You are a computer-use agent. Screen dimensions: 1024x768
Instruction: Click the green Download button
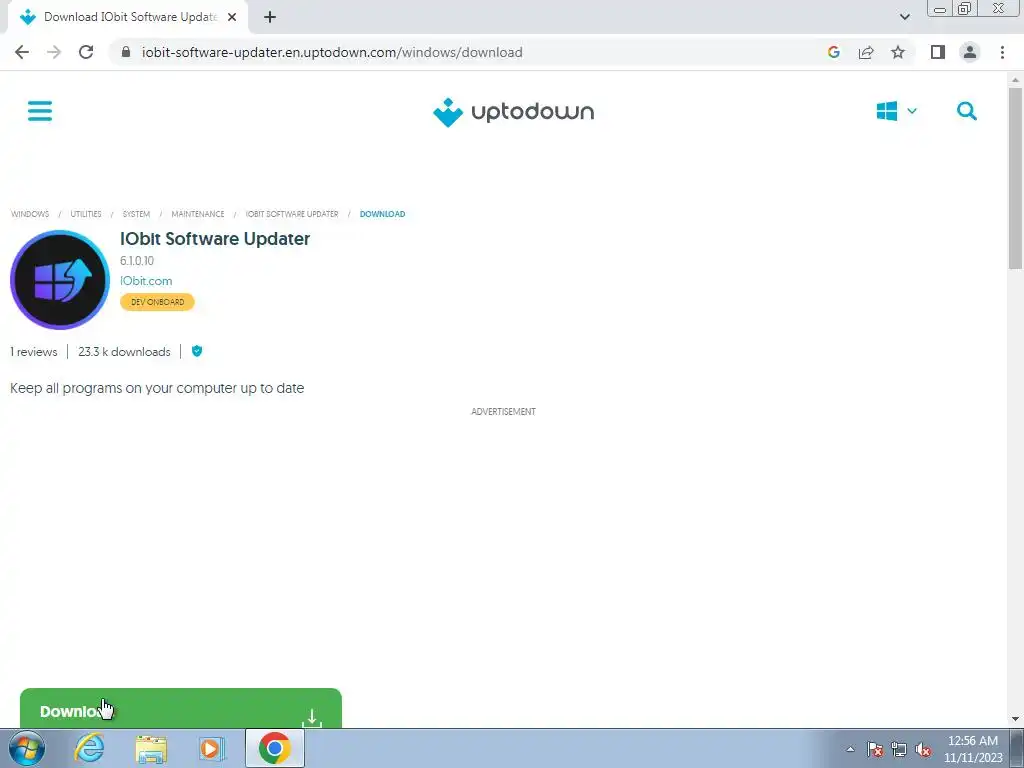pos(181,708)
